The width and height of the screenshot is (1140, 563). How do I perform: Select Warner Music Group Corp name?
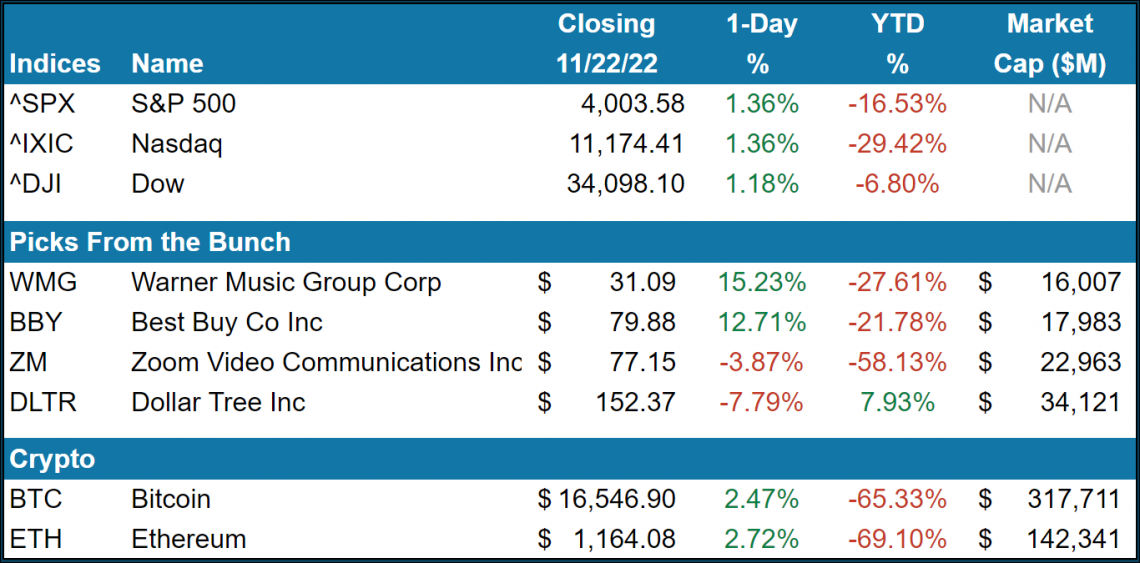tap(286, 283)
